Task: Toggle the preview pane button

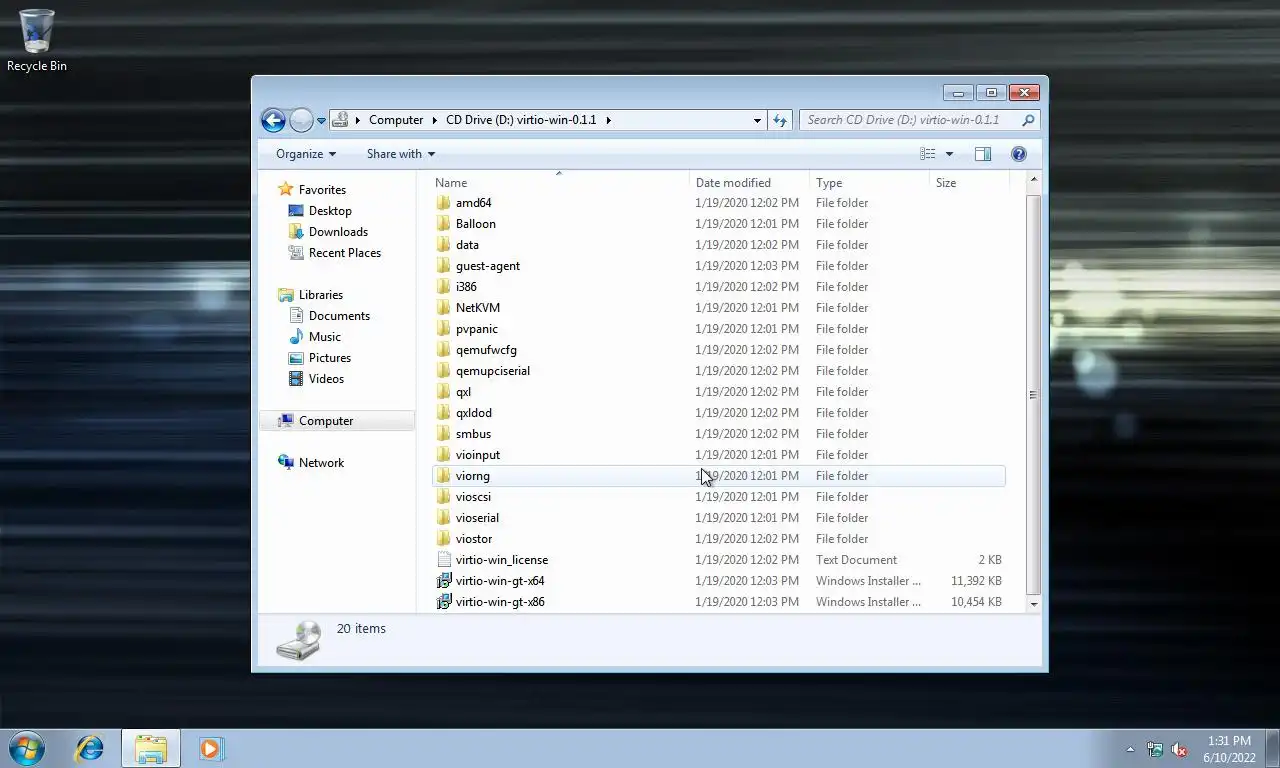Action: (983, 154)
